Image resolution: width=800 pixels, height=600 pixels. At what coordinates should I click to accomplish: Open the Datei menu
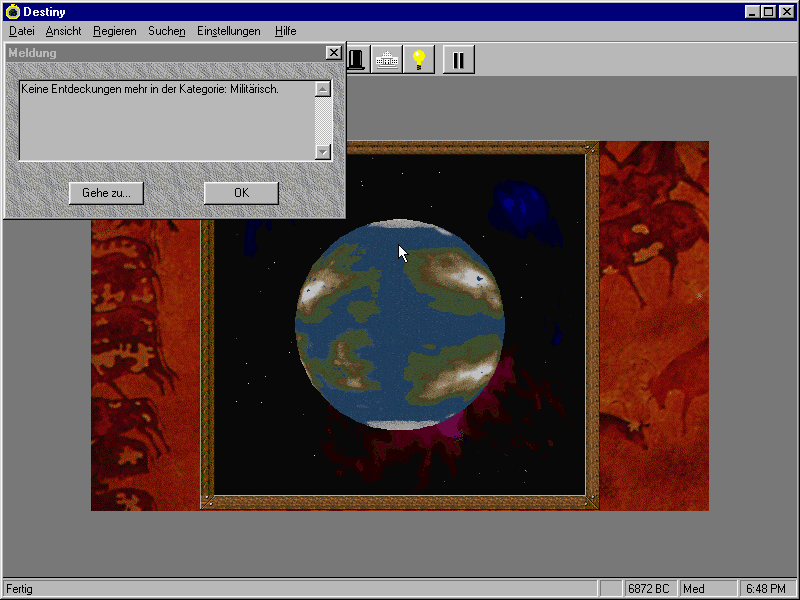22,31
